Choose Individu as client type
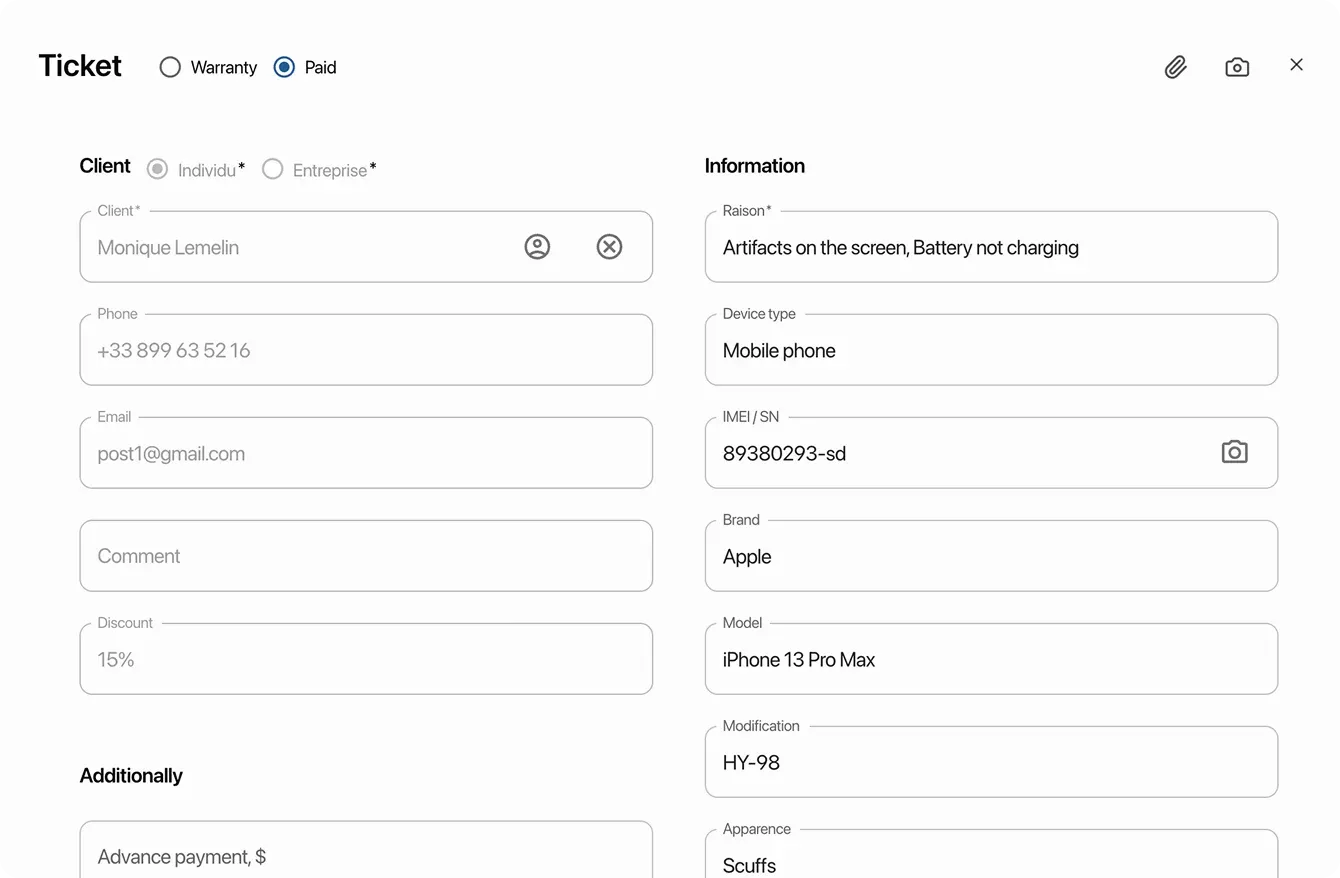 [157, 169]
